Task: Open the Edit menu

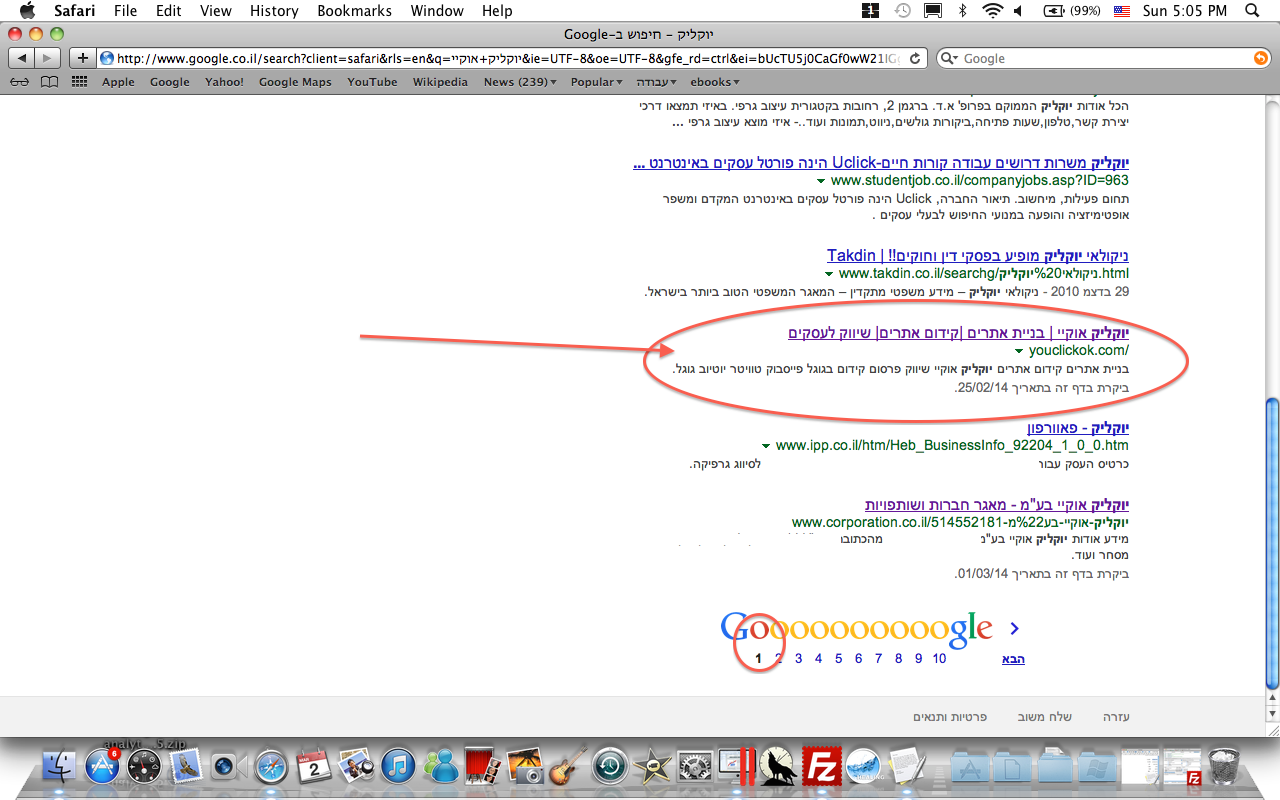Action: coord(169,11)
